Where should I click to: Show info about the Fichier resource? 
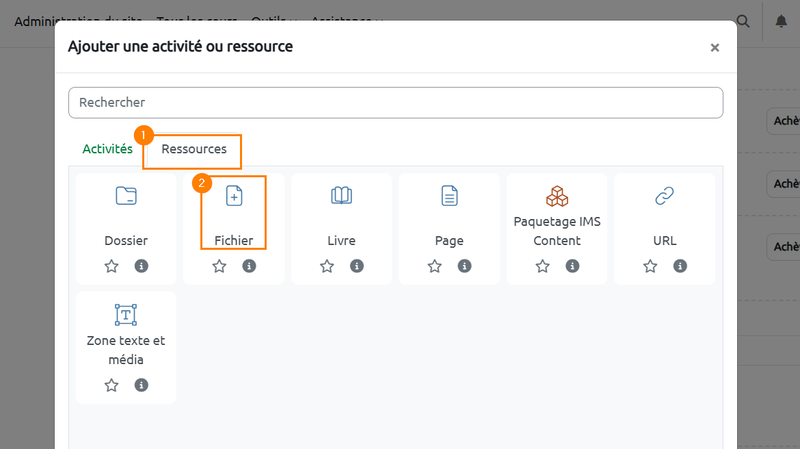[249, 266]
